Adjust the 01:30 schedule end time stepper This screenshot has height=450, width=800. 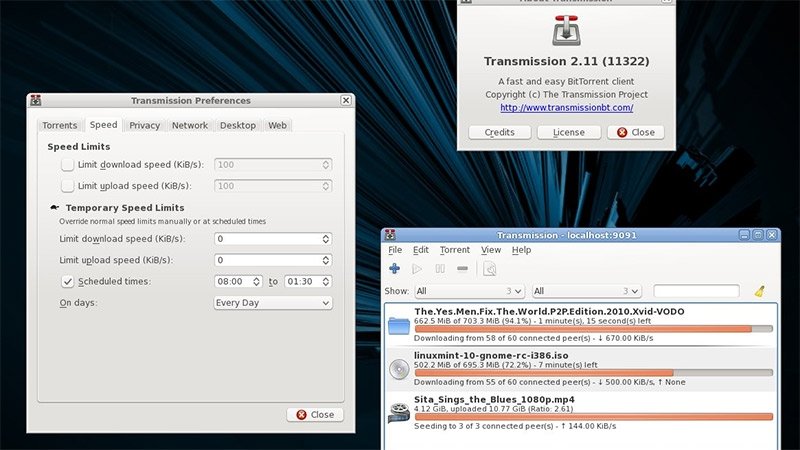click(326, 282)
